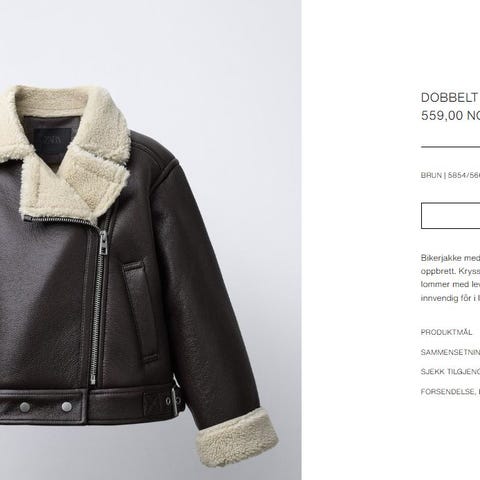Click the left snap button on belt
The image size is (480, 480).
[x=25, y=407]
